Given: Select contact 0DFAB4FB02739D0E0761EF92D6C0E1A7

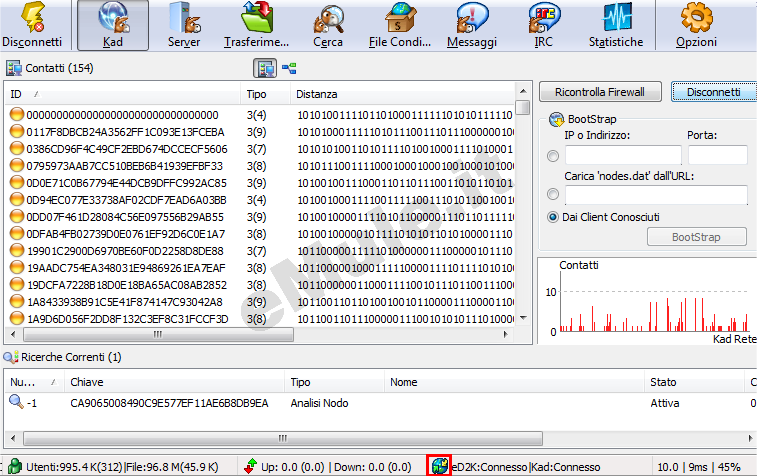Looking at the screenshot, I should pyautogui.click(x=126, y=234).
